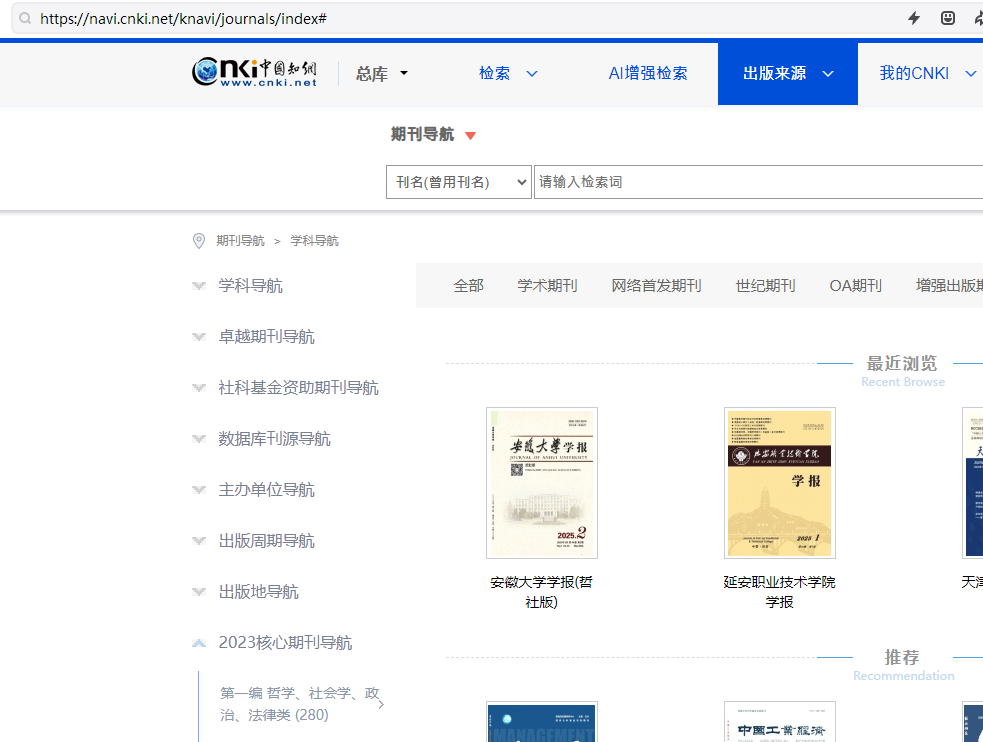
Task: Expand 学科导航 in the sidebar
Action: (250, 286)
